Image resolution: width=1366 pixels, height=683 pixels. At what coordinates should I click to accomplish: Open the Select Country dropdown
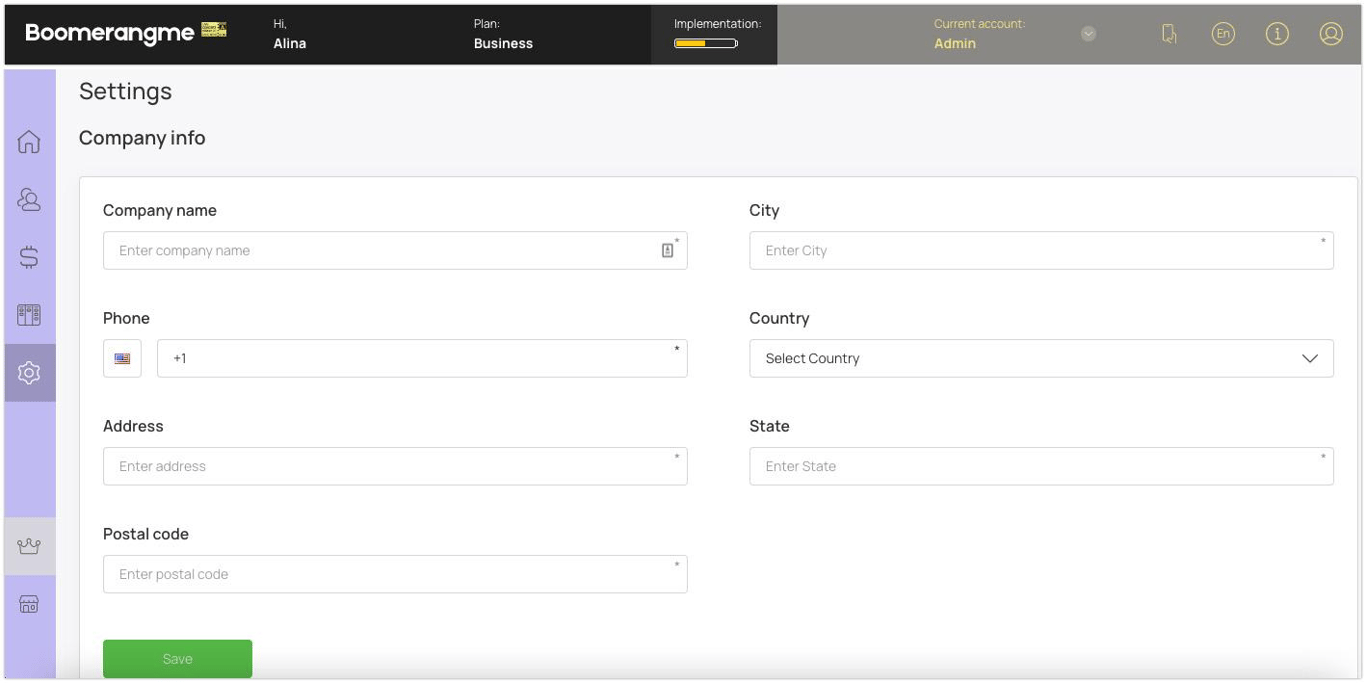(x=1041, y=358)
